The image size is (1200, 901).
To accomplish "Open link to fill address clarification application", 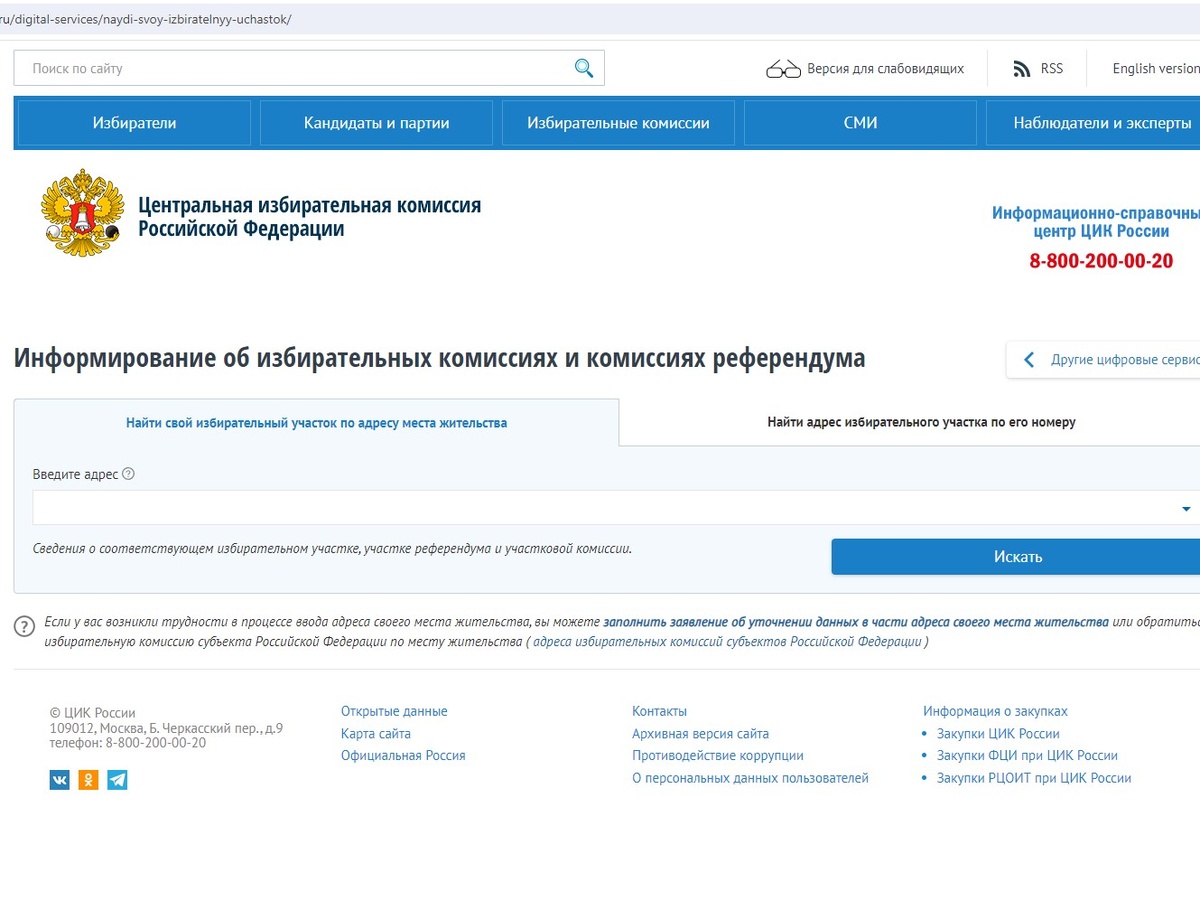I will click(856, 622).
